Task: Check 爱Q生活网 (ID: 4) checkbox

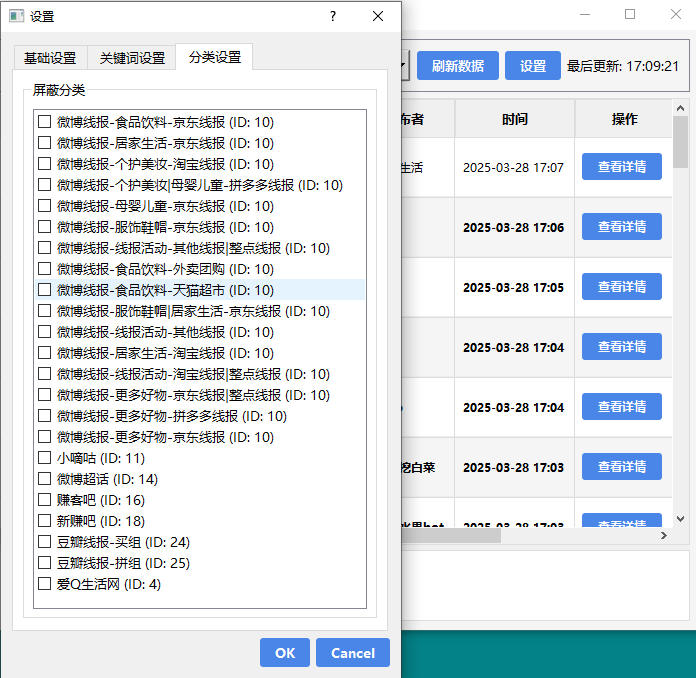Action: tap(44, 584)
